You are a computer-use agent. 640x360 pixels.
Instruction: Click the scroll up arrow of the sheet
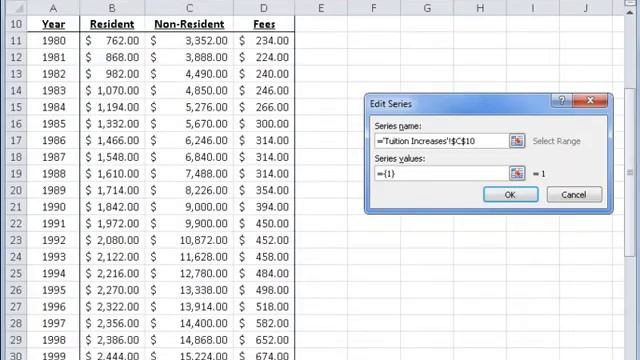click(630, 12)
